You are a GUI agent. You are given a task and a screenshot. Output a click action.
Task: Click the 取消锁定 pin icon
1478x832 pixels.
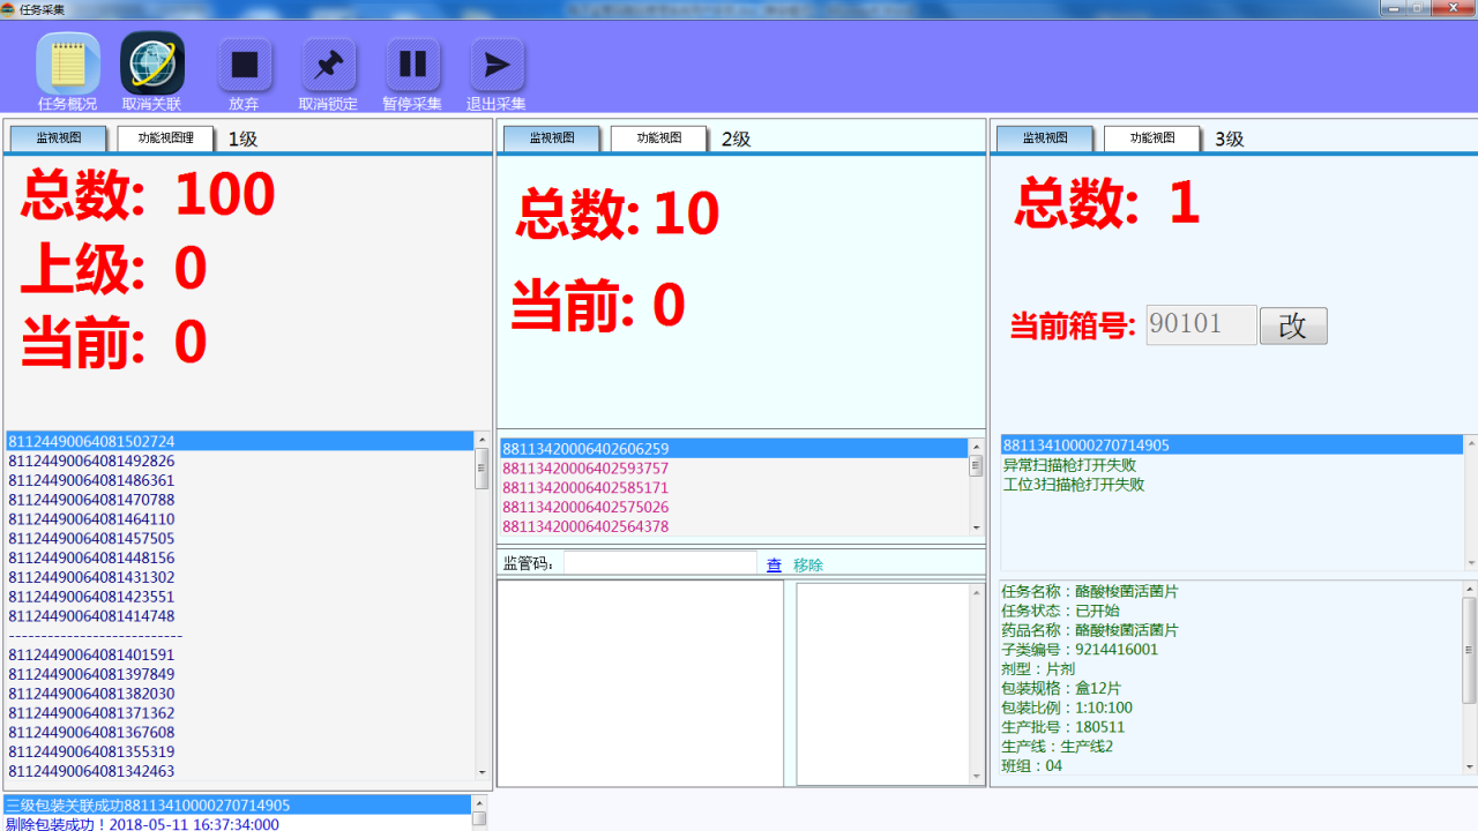pyautogui.click(x=328, y=65)
